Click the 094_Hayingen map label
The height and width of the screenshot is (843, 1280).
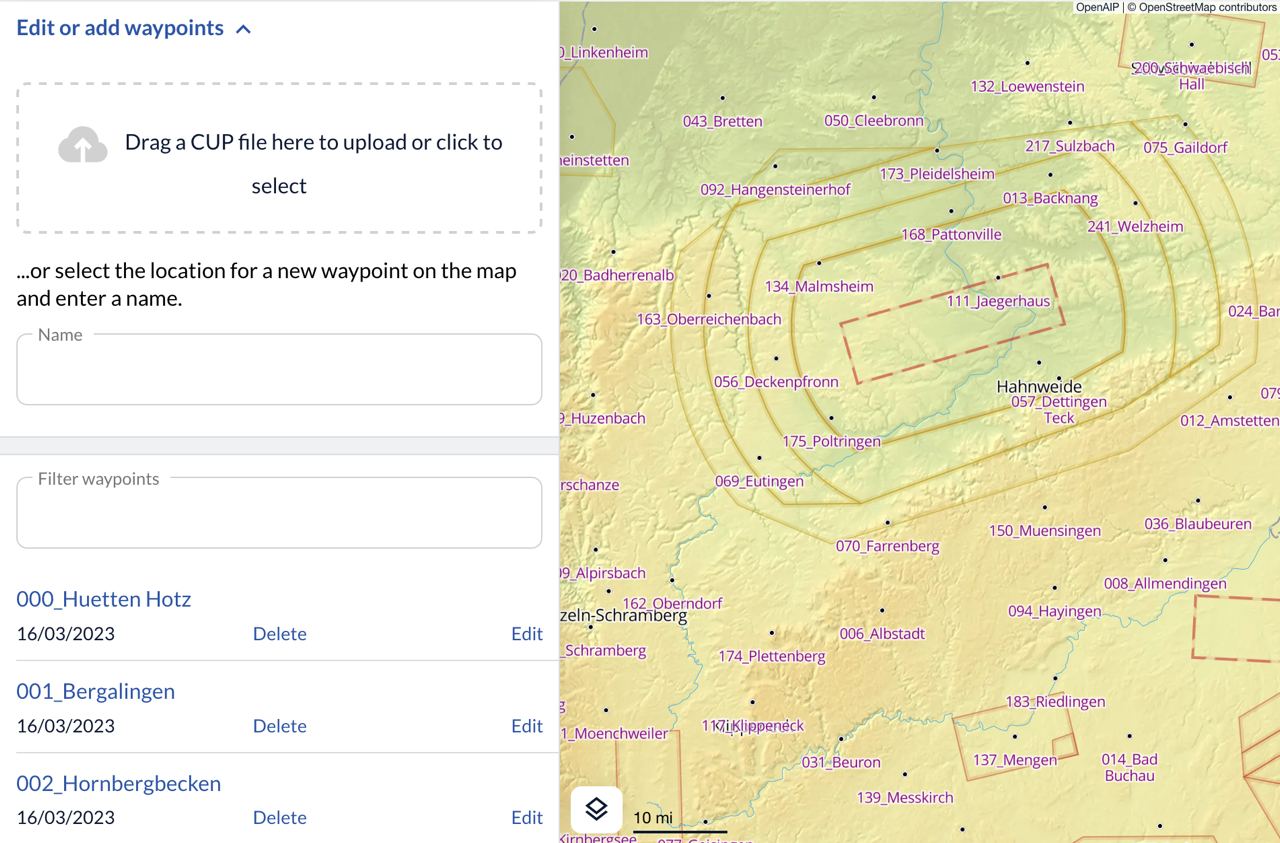pos(1055,612)
